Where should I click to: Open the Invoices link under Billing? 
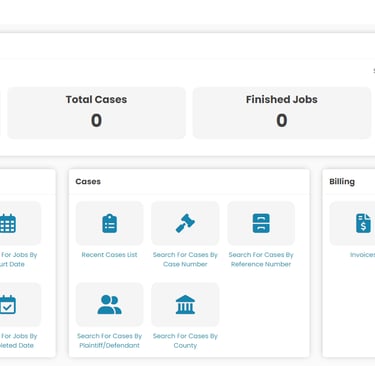(x=362, y=255)
